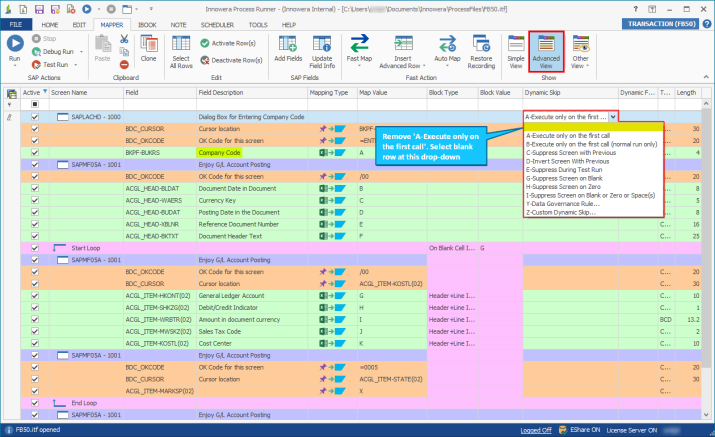Open the Dynamic Skip combo box arrow
This screenshot has width=715, height=437.
tap(613, 117)
